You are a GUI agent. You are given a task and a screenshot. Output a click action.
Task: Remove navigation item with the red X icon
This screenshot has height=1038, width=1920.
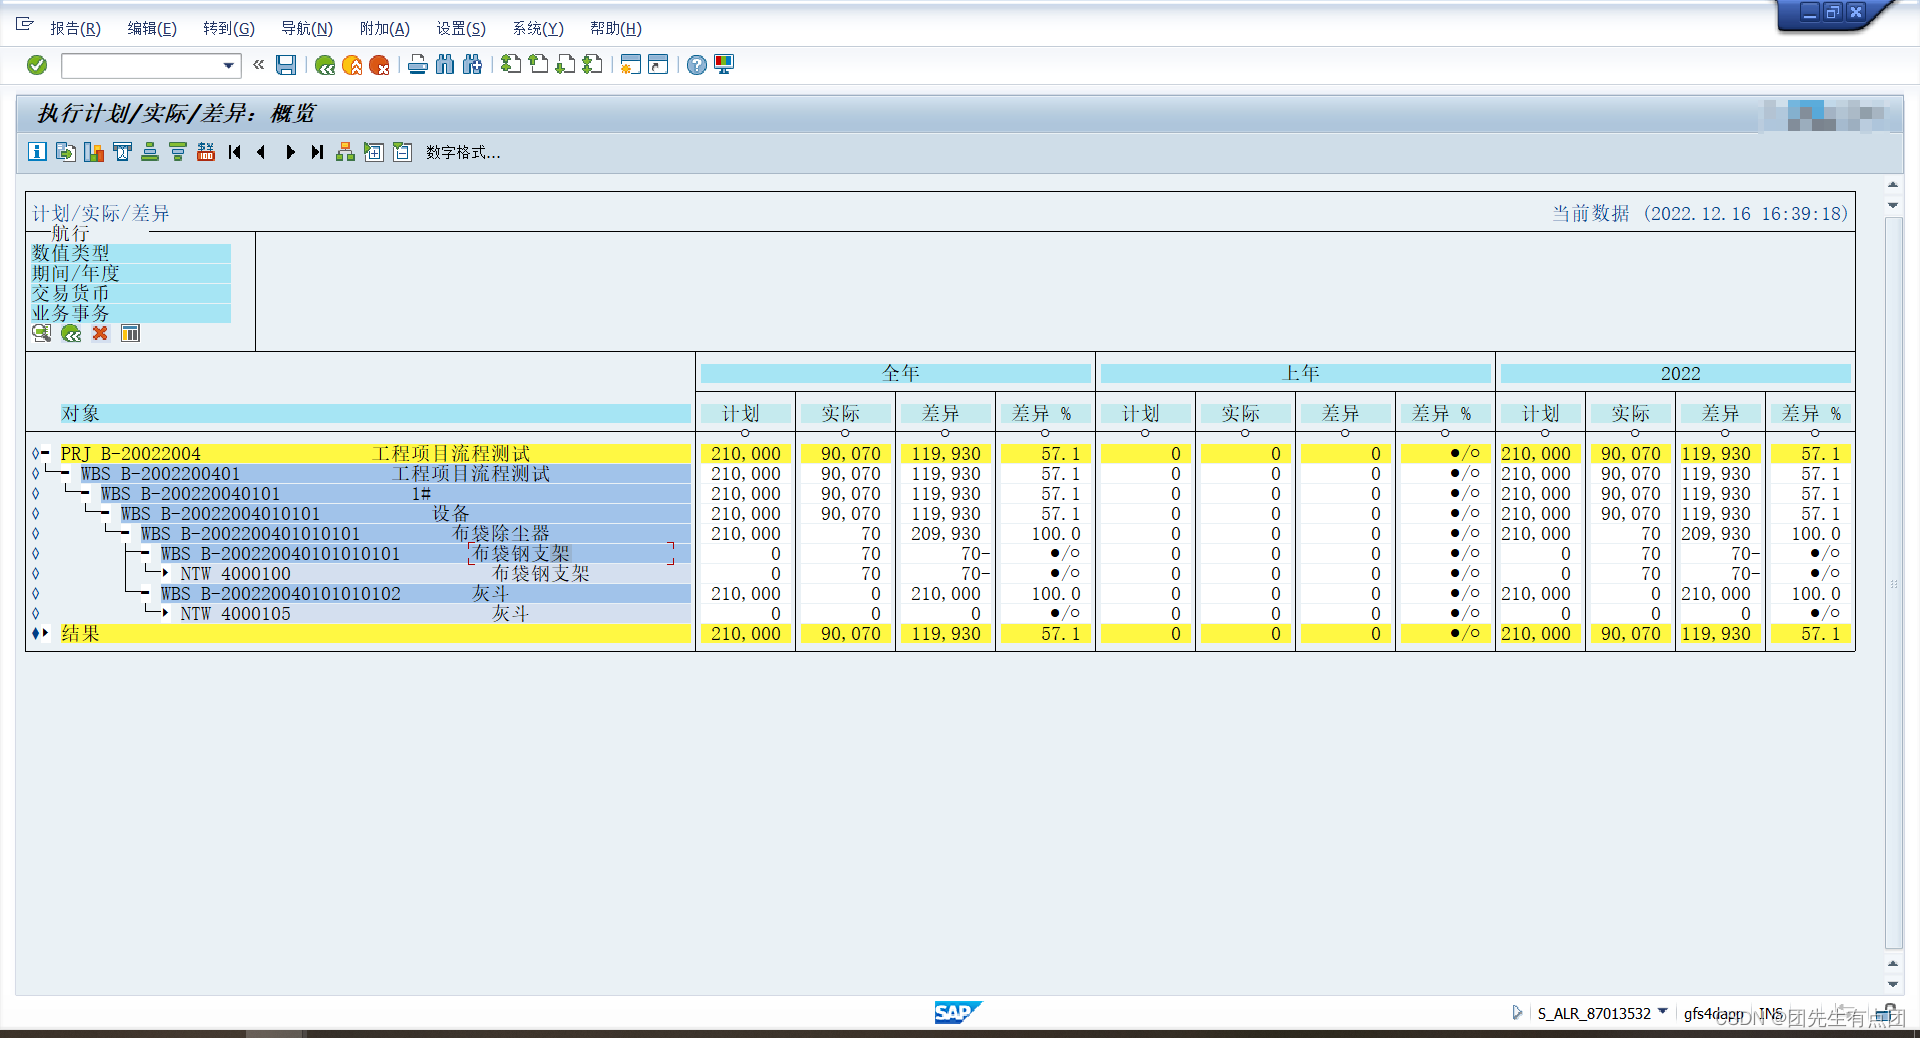(99, 333)
